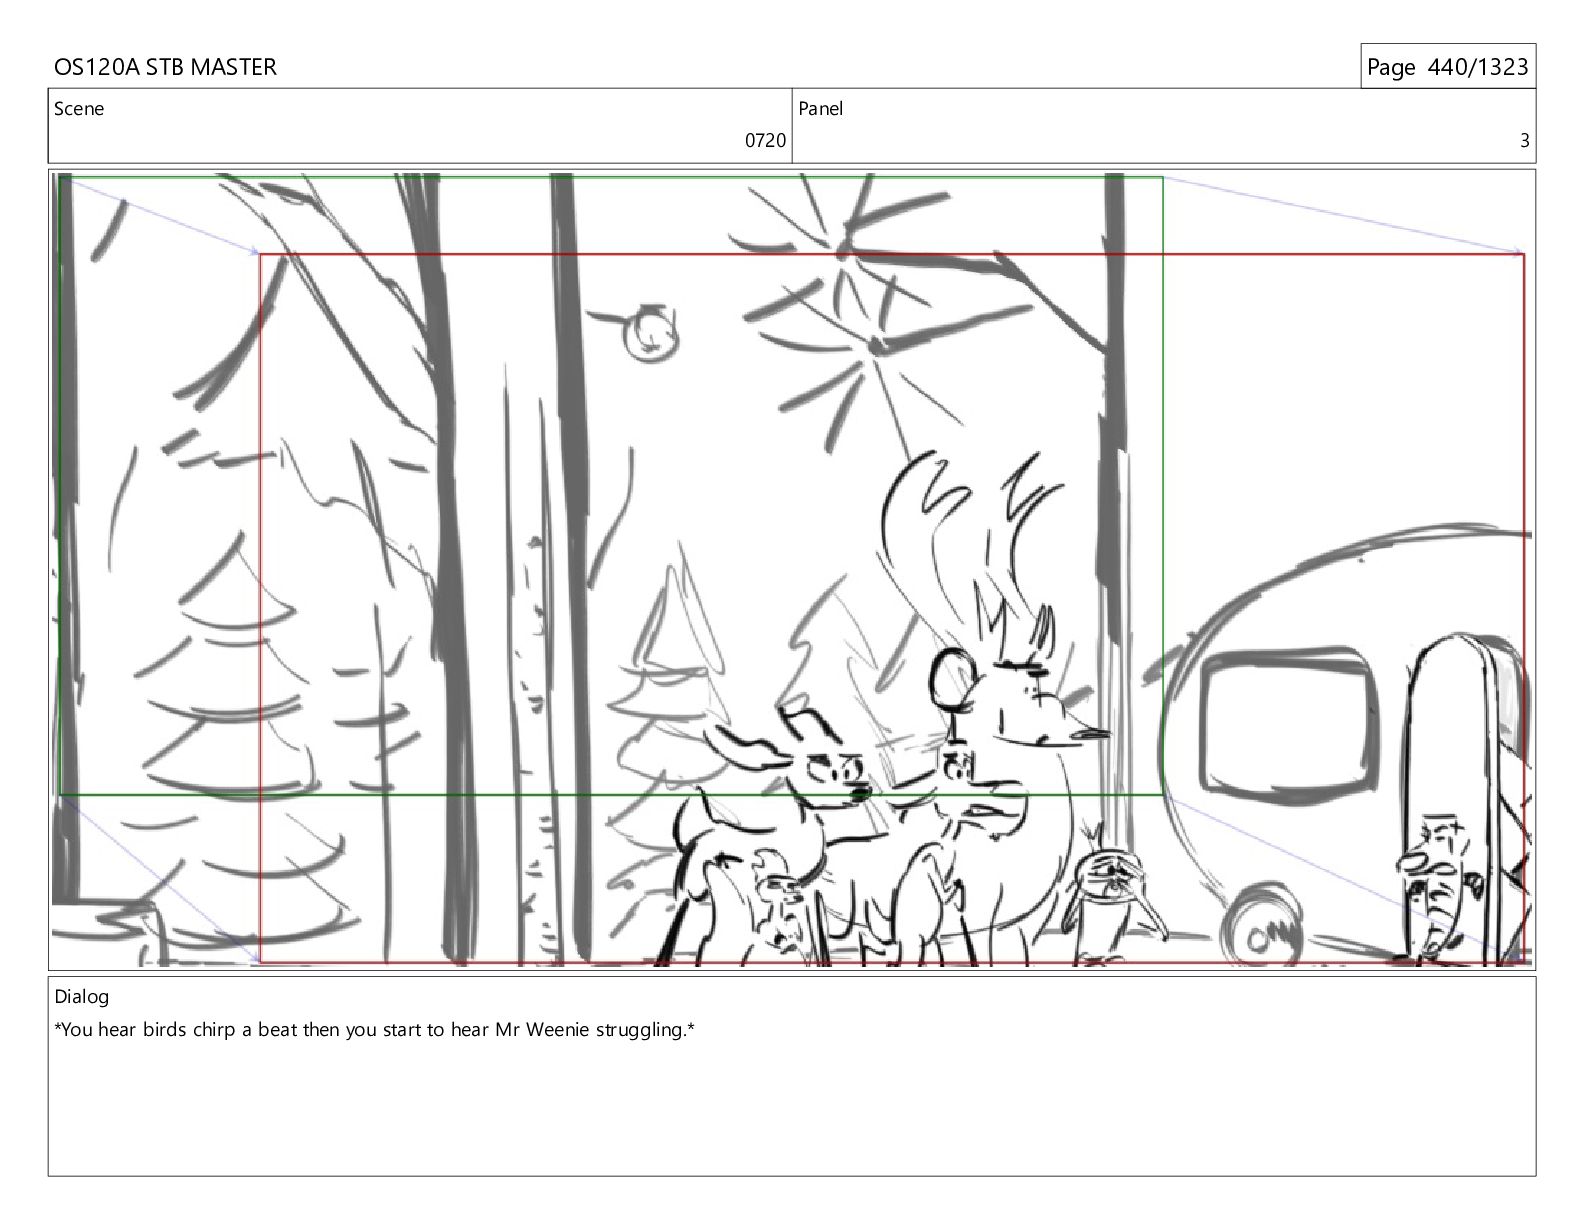The width and height of the screenshot is (1584, 1224).
Task: Click the scene number '0720'
Action: 765,141
